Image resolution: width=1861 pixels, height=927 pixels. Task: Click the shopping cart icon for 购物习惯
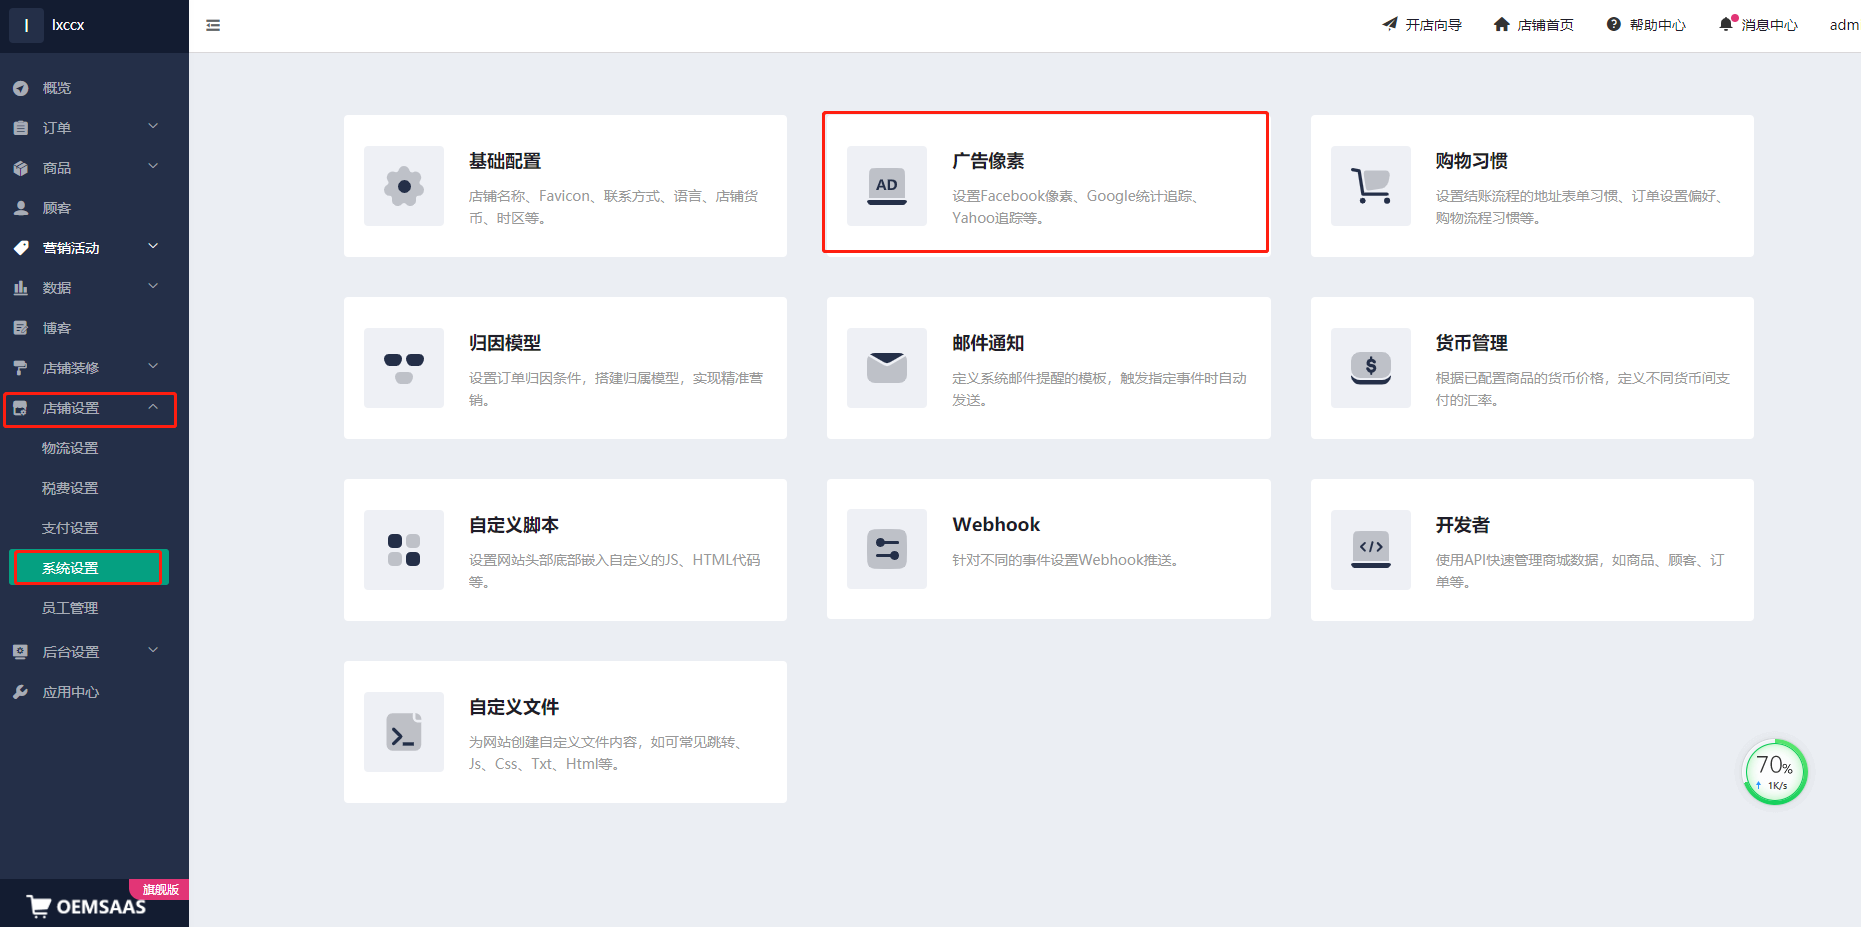pos(1371,186)
